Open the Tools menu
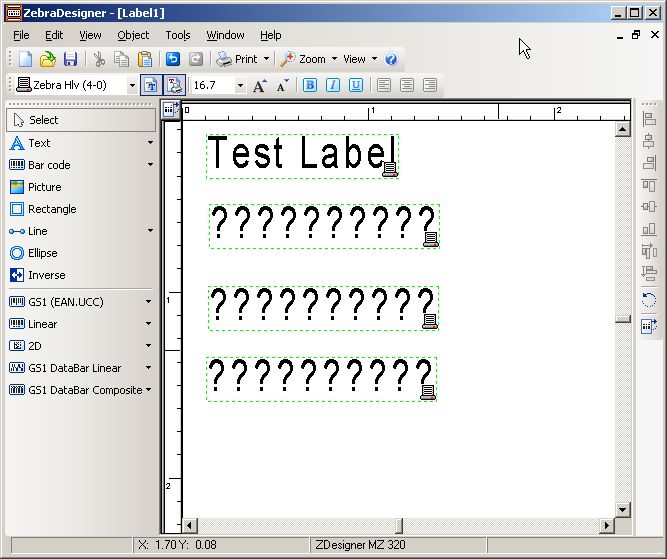This screenshot has width=667, height=559. click(177, 35)
